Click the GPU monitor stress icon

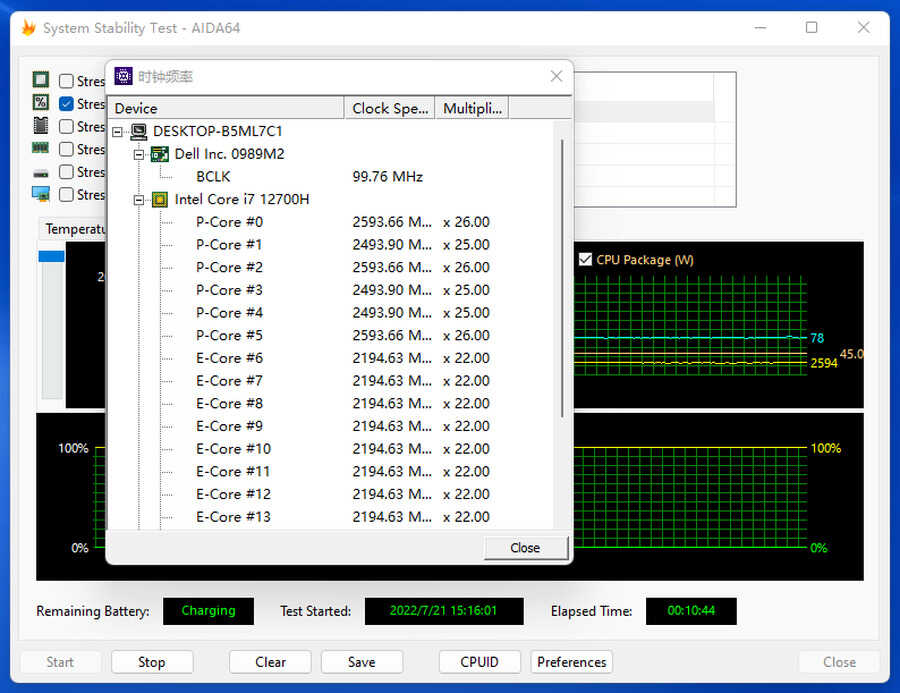point(41,194)
